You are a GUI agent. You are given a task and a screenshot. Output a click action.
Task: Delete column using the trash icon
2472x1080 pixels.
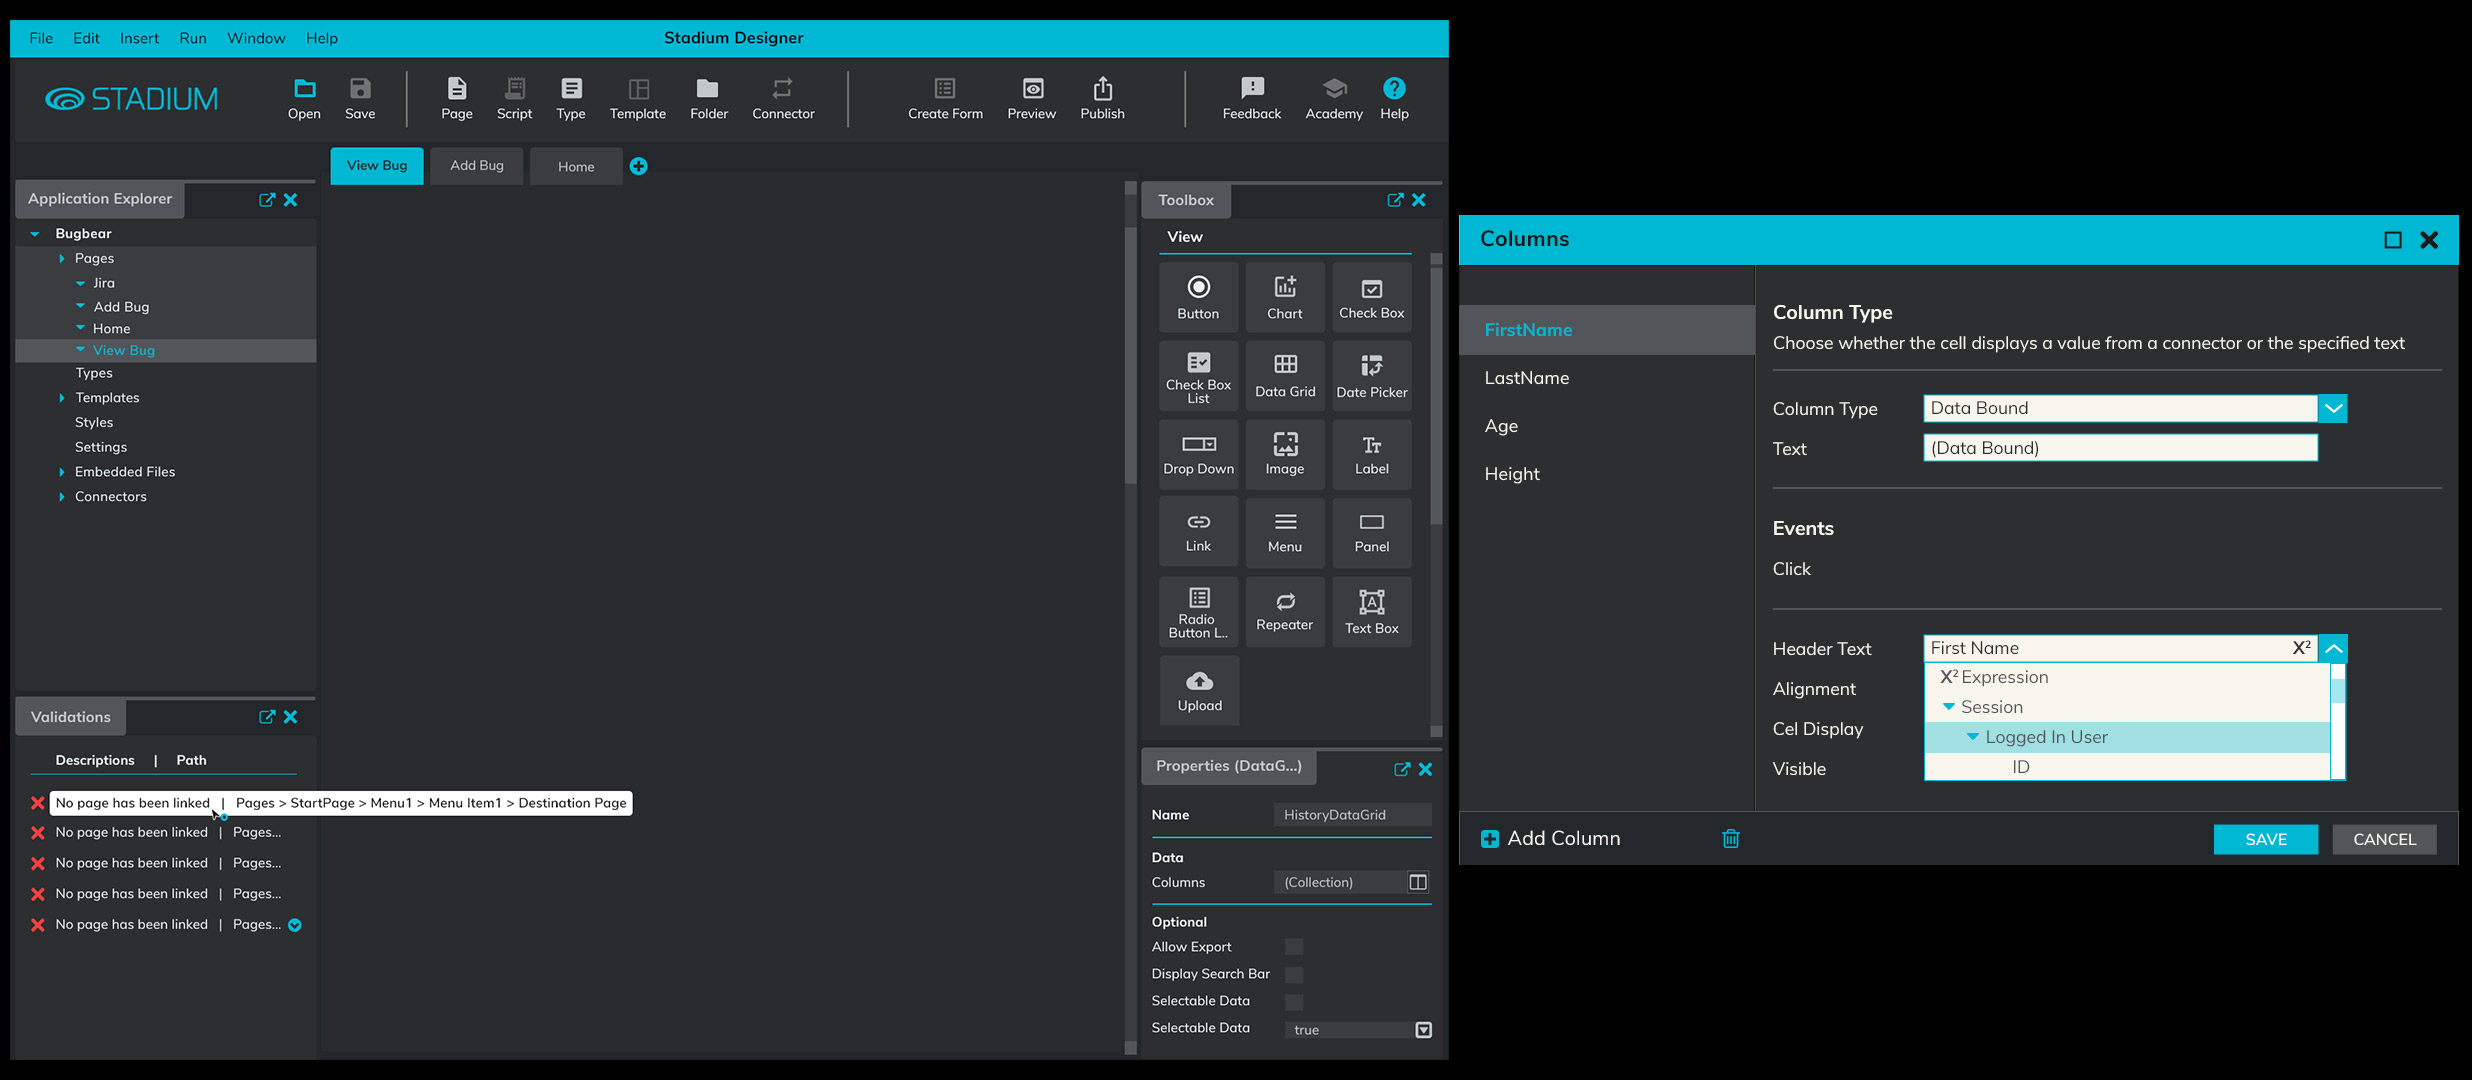point(1731,838)
